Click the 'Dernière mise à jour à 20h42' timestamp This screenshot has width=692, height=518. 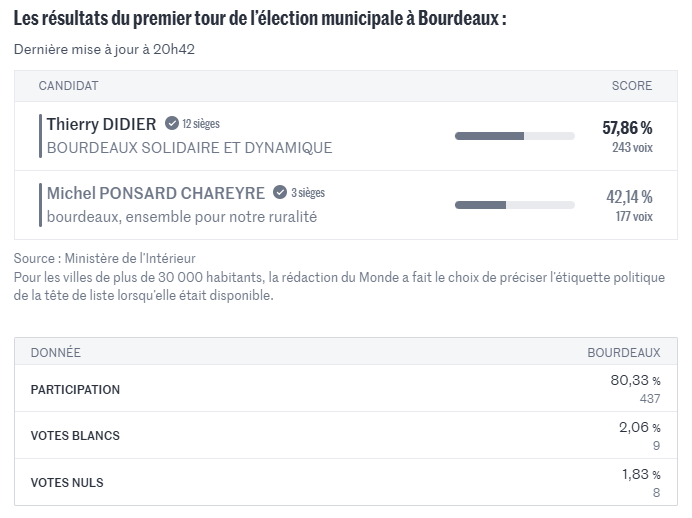tap(104, 50)
